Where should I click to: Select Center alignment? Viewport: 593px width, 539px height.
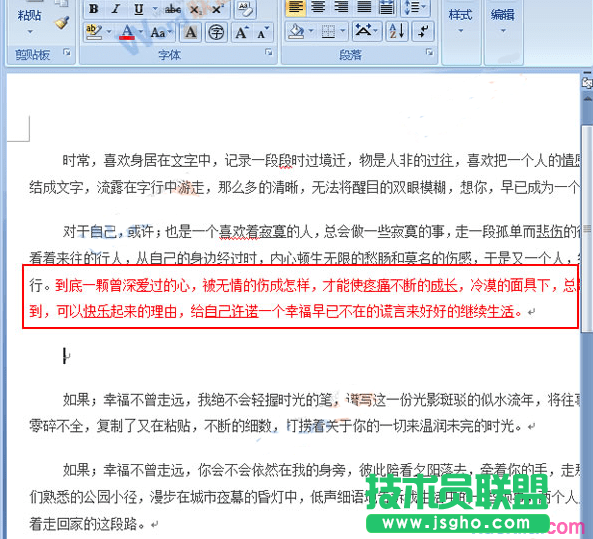(x=318, y=8)
